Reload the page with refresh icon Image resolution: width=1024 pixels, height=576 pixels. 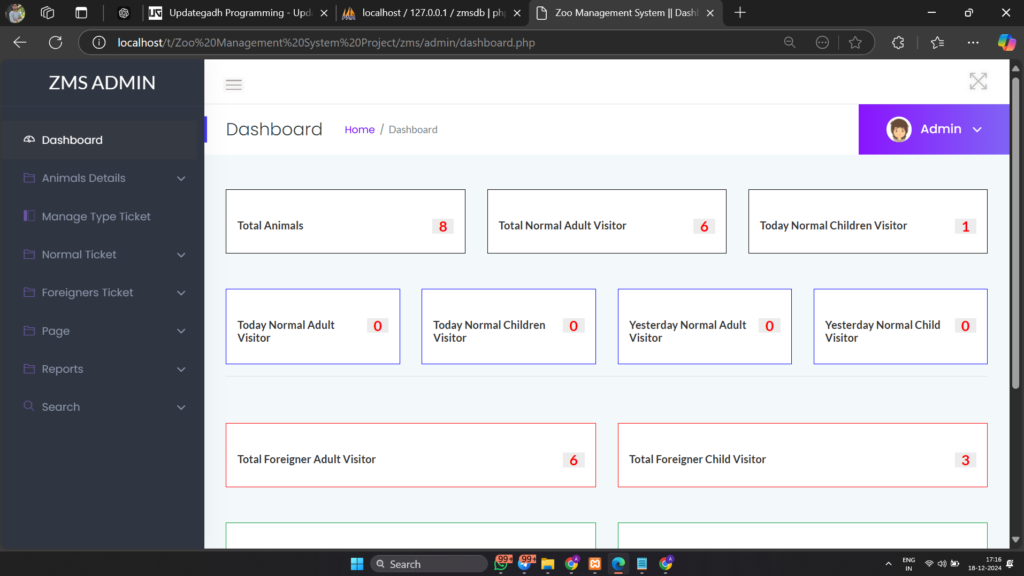[56, 42]
